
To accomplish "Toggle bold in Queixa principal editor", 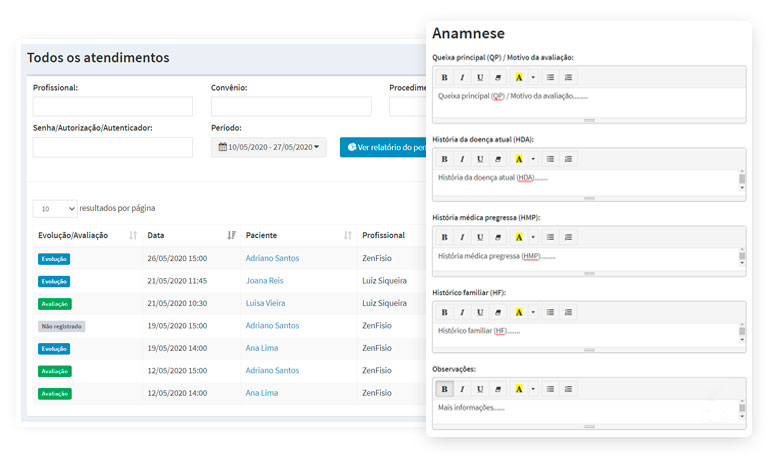I will (x=444, y=78).
